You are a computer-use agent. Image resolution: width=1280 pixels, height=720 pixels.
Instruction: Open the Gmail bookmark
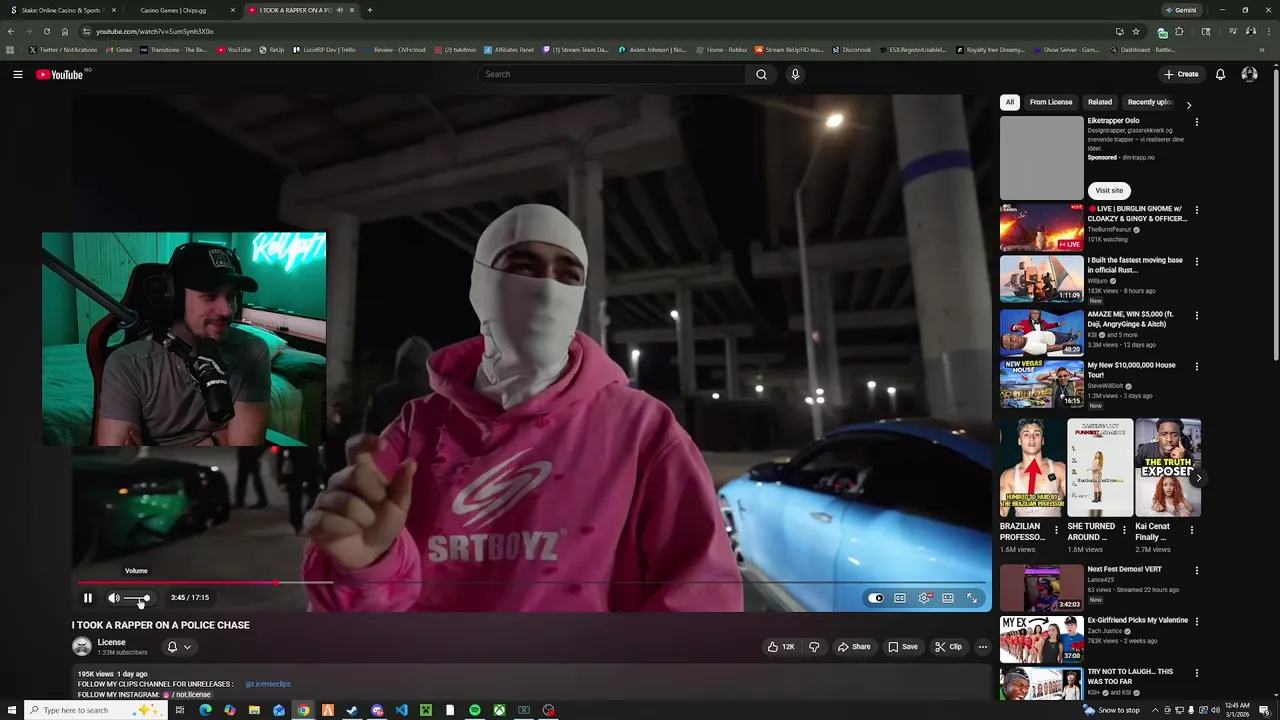point(119,49)
